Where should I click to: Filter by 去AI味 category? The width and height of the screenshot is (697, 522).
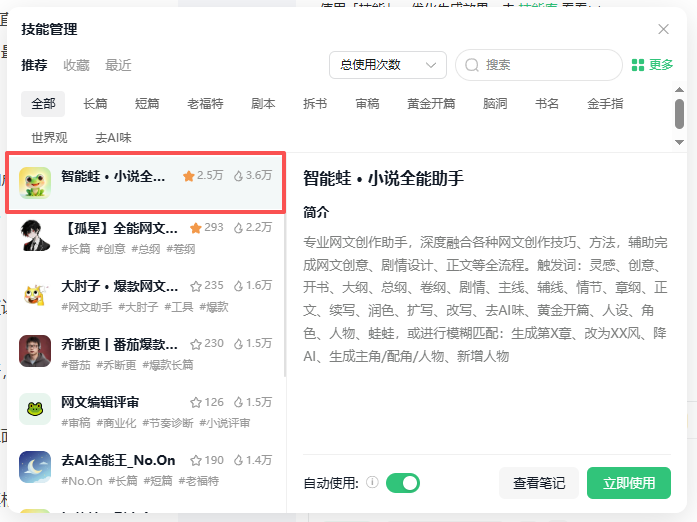tap(113, 138)
